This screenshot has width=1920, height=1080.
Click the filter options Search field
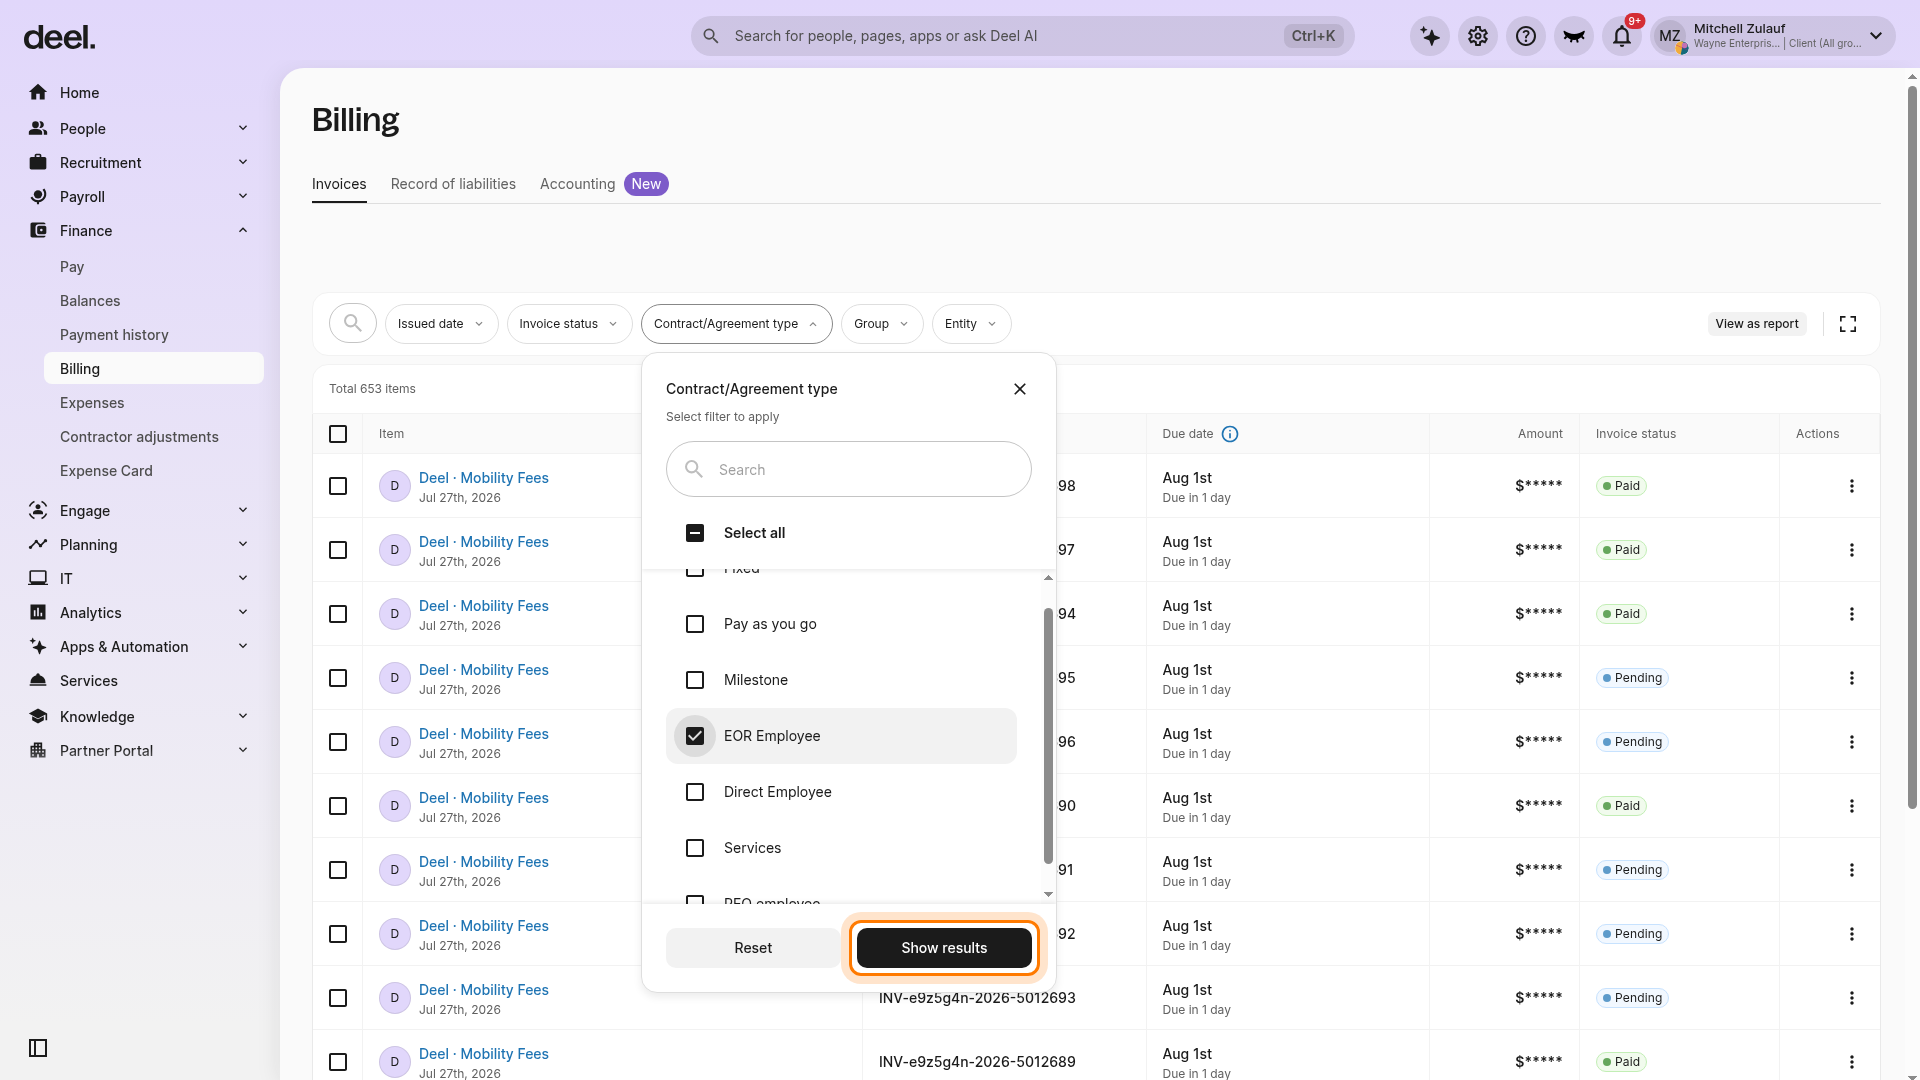tap(849, 469)
